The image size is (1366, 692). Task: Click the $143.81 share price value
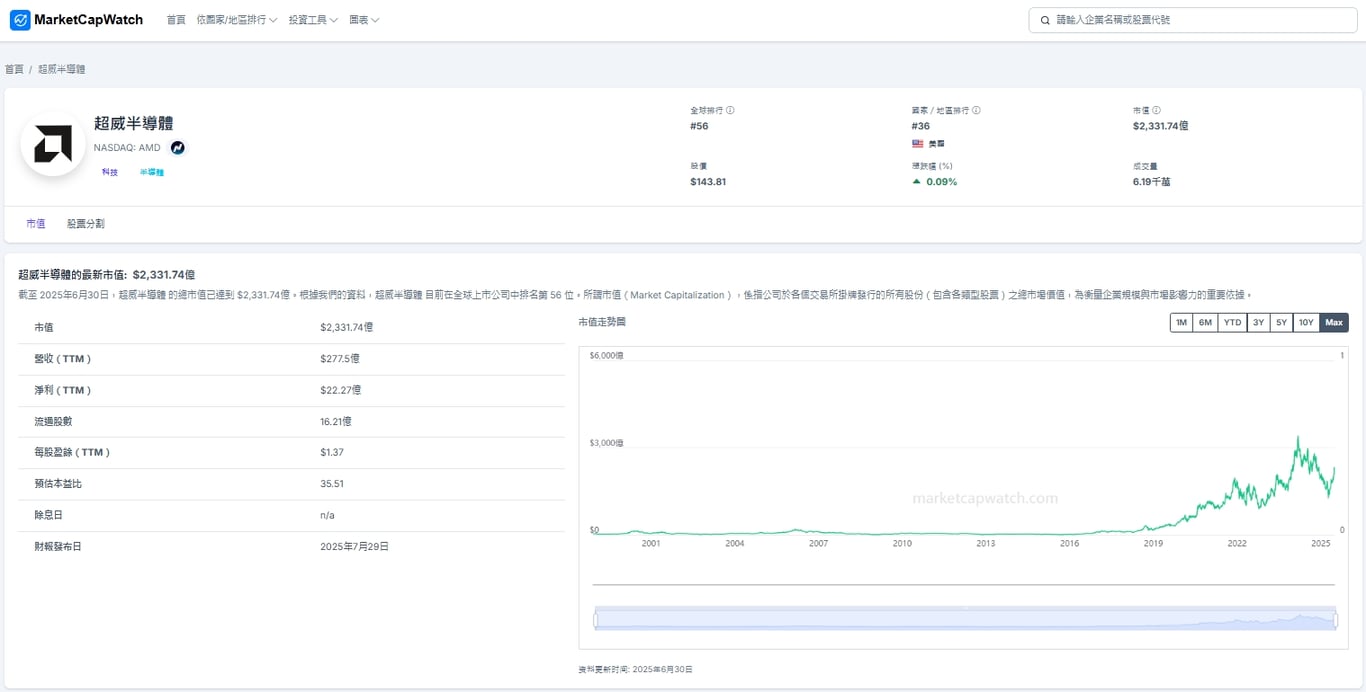[708, 182]
